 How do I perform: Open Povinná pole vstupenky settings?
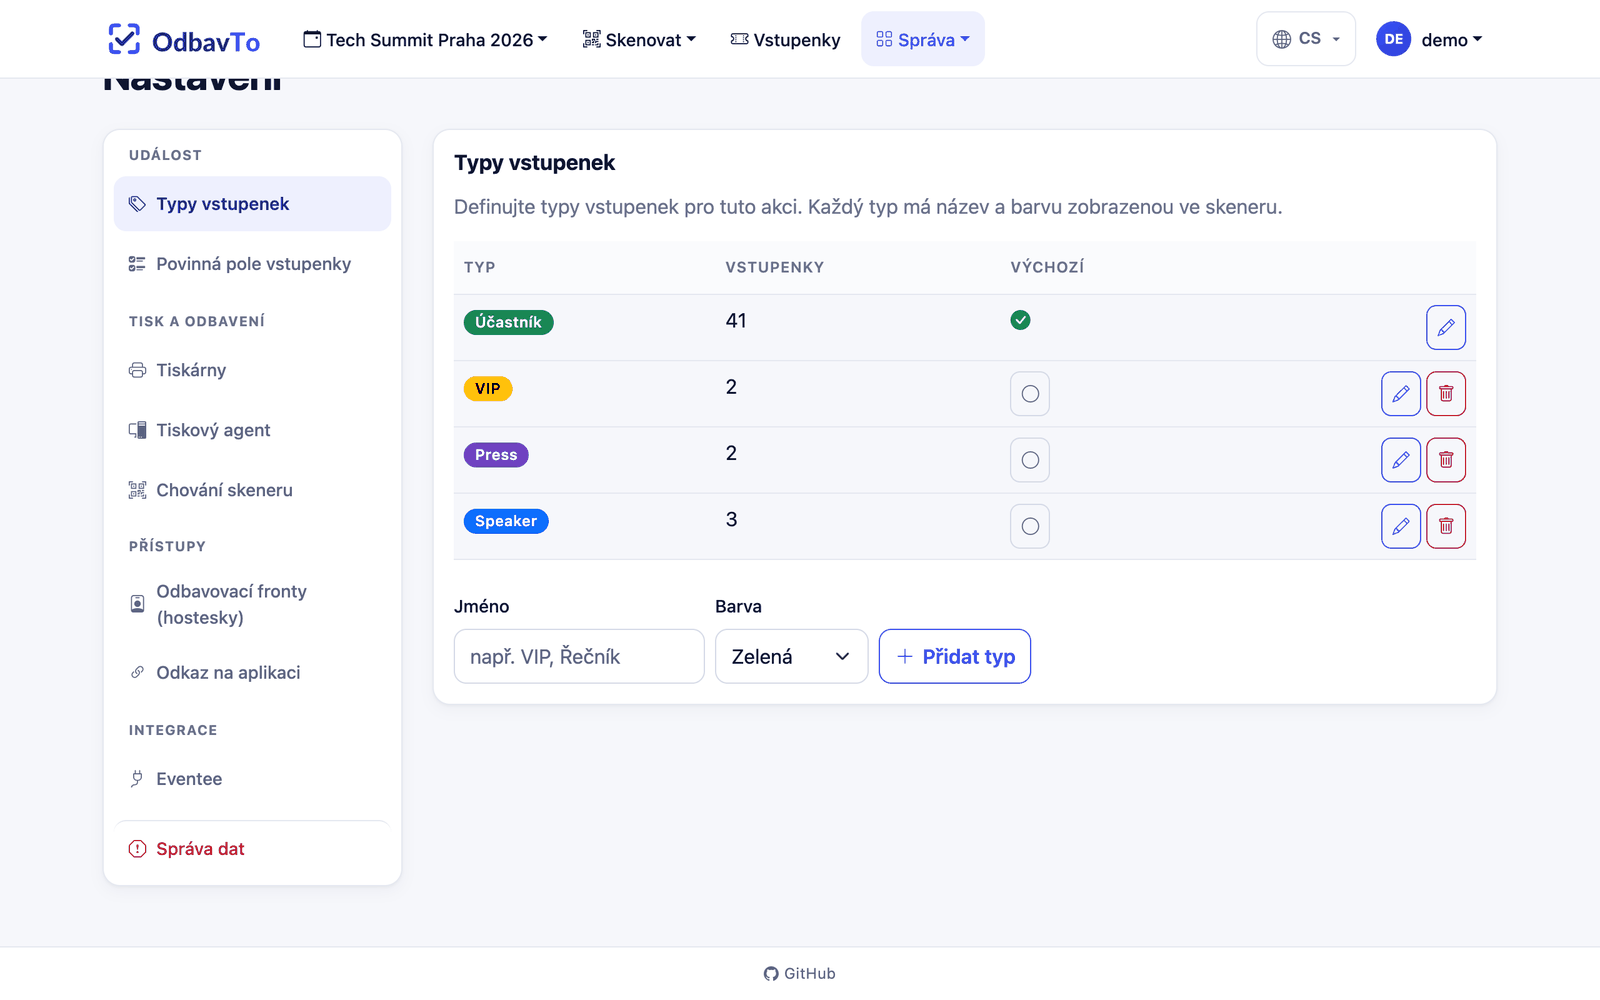click(252, 264)
